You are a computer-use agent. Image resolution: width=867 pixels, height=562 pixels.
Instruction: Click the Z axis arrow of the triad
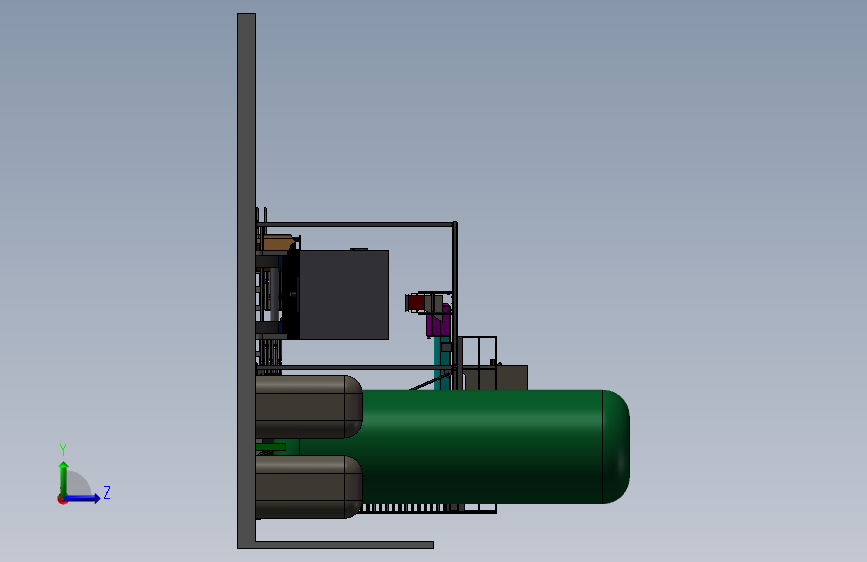[x=83, y=498]
